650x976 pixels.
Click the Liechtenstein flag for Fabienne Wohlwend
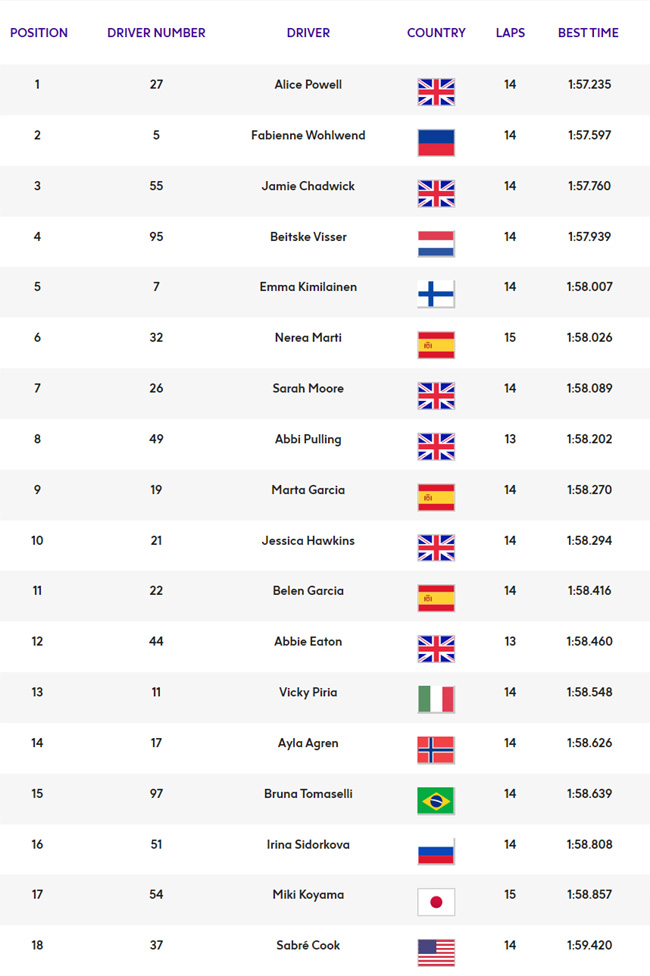click(x=436, y=143)
